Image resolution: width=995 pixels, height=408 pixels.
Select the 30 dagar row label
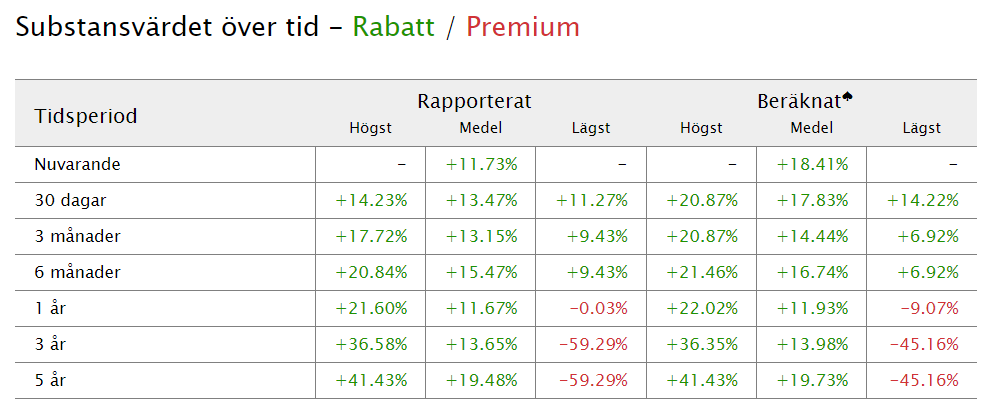[70, 201]
